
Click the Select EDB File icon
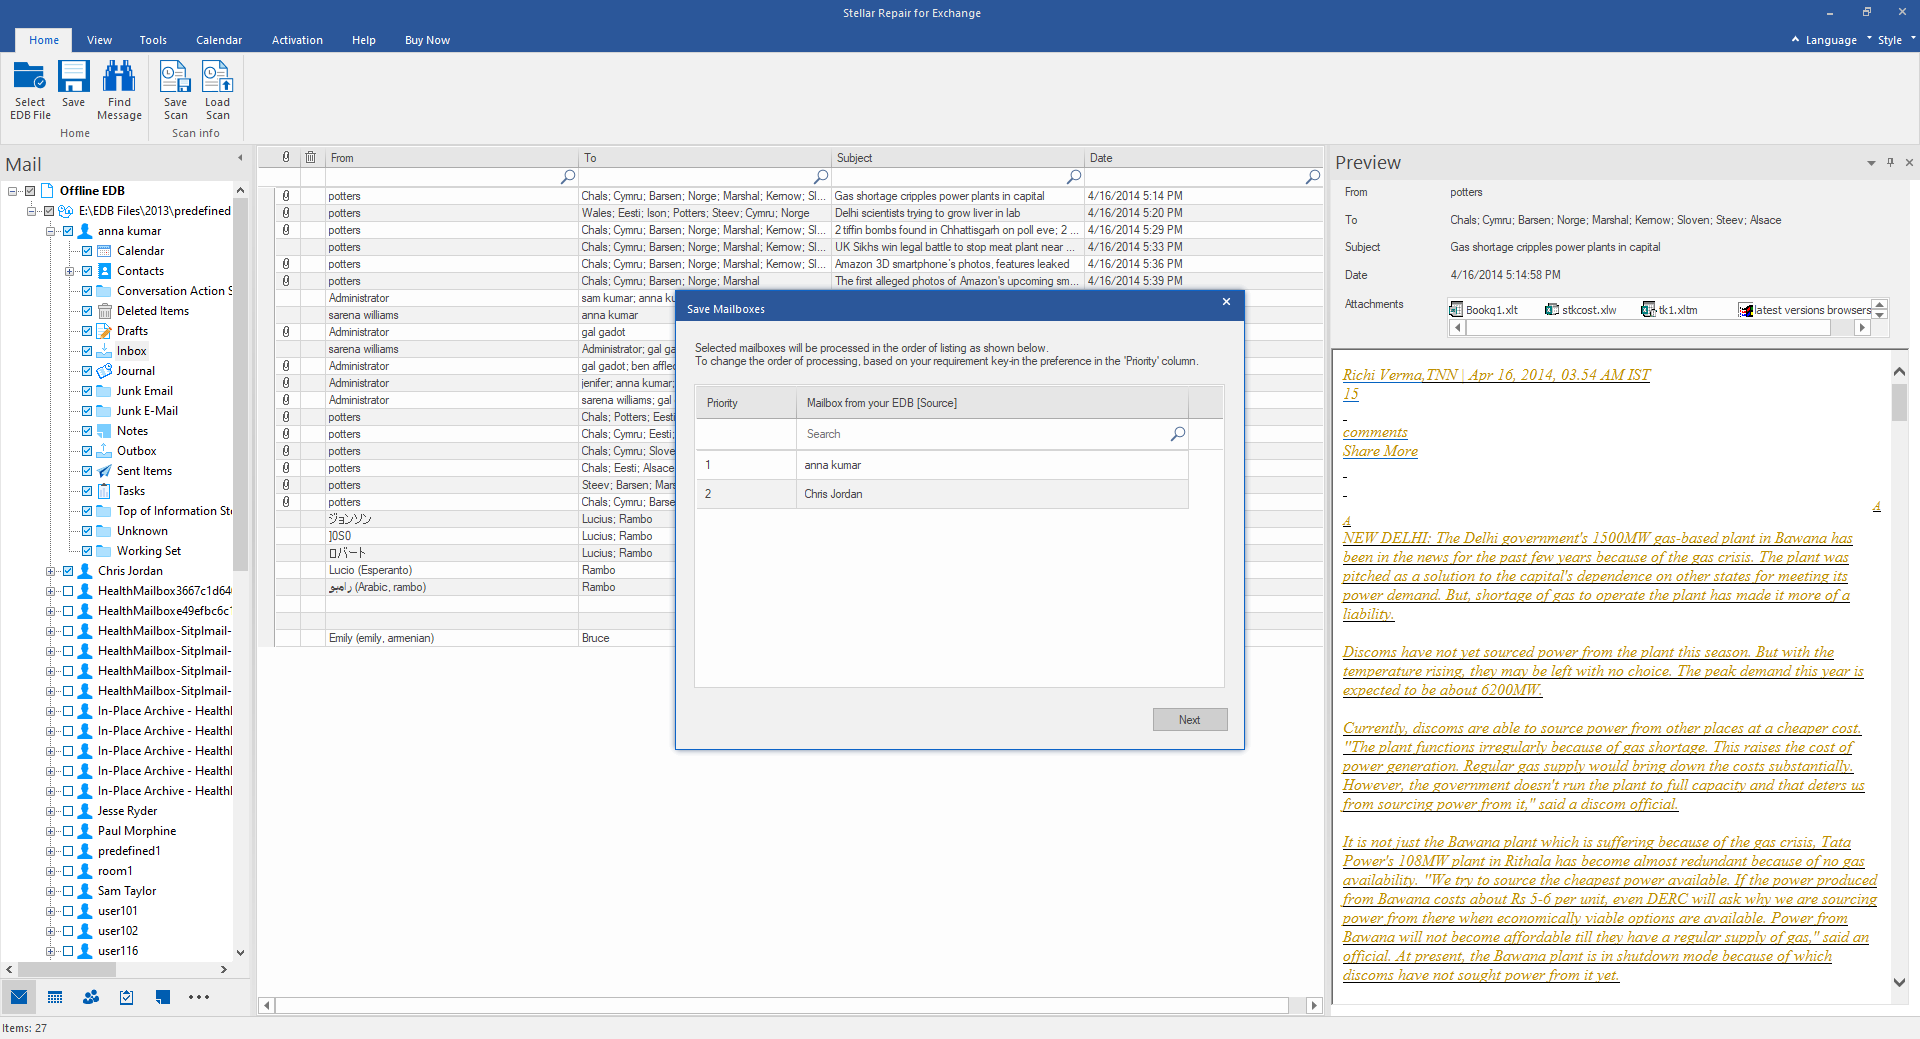[x=29, y=77]
